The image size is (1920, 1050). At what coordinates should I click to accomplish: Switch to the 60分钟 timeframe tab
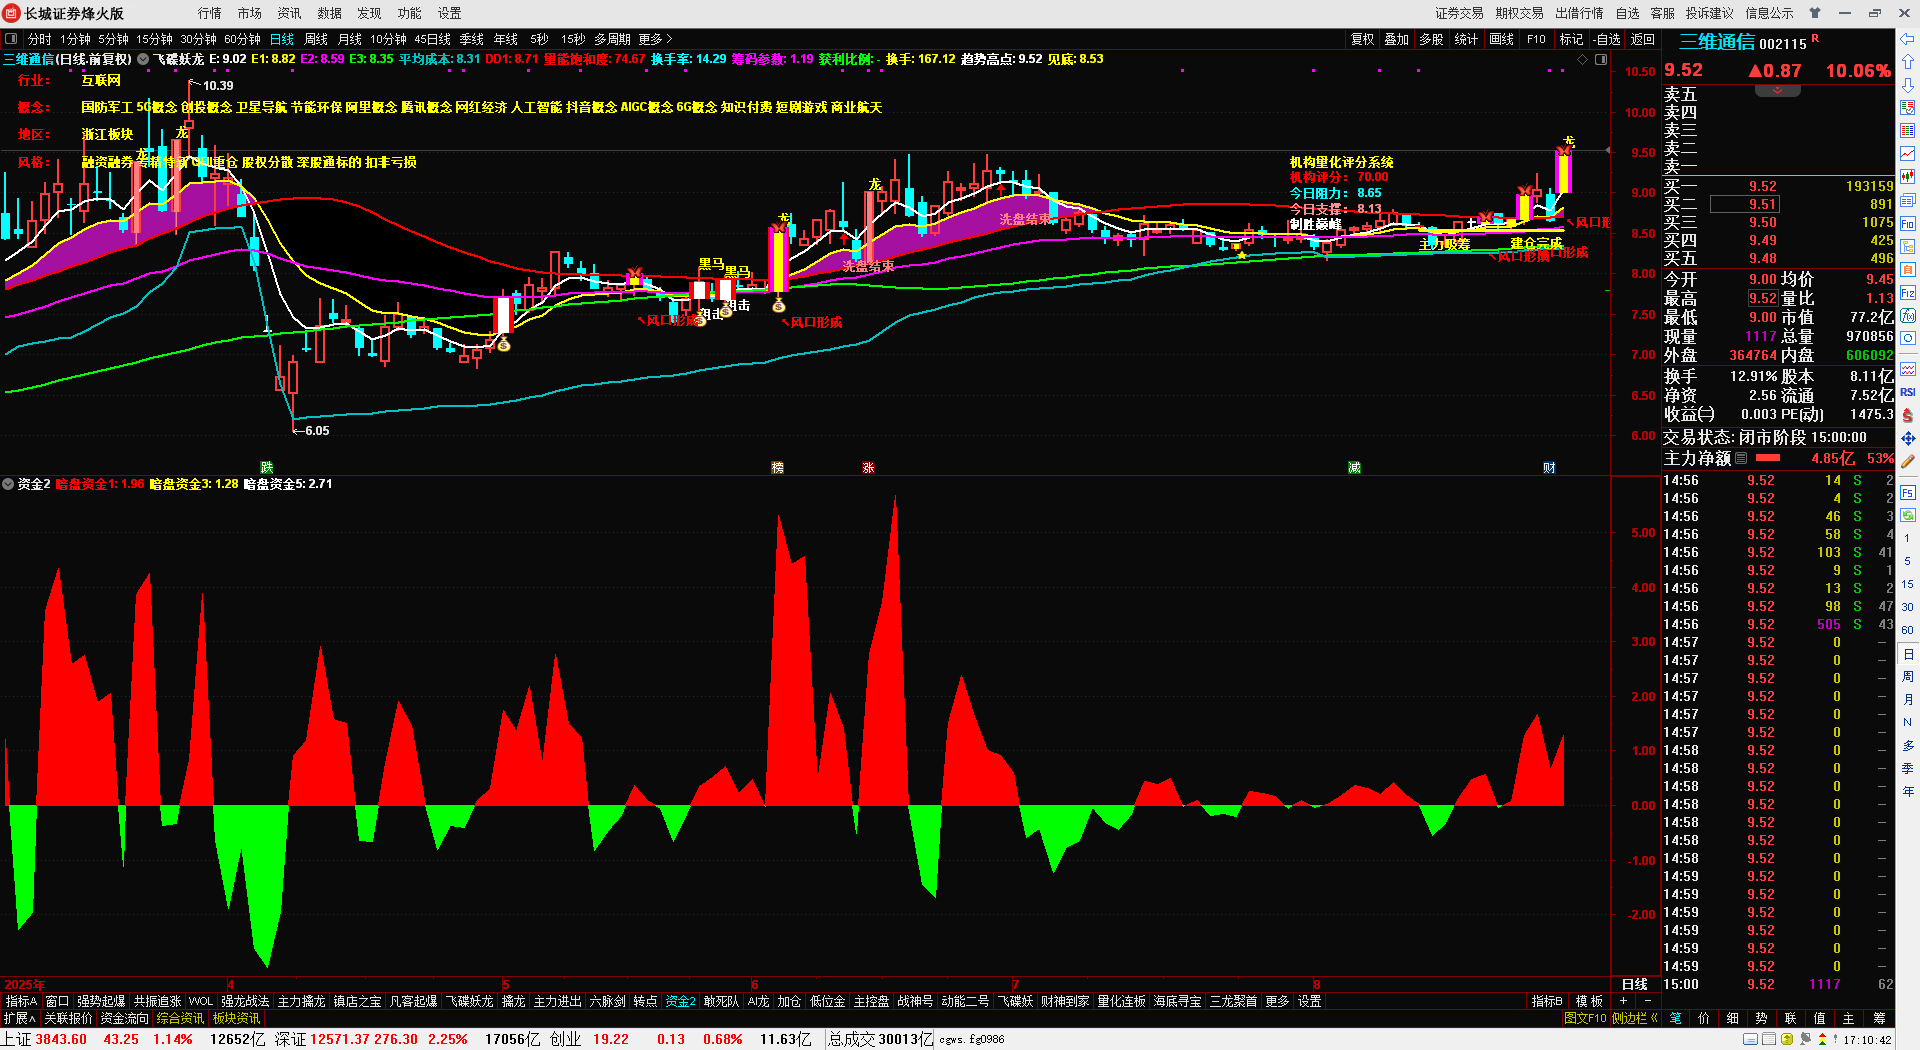coord(242,39)
